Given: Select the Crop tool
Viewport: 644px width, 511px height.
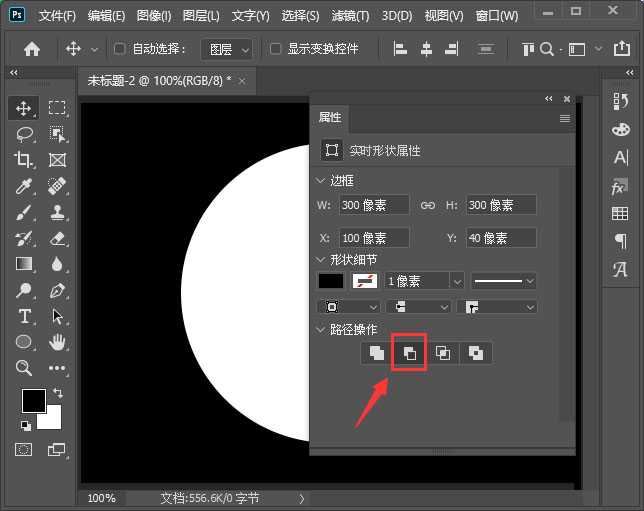Looking at the screenshot, I should click(x=24, y=160).
